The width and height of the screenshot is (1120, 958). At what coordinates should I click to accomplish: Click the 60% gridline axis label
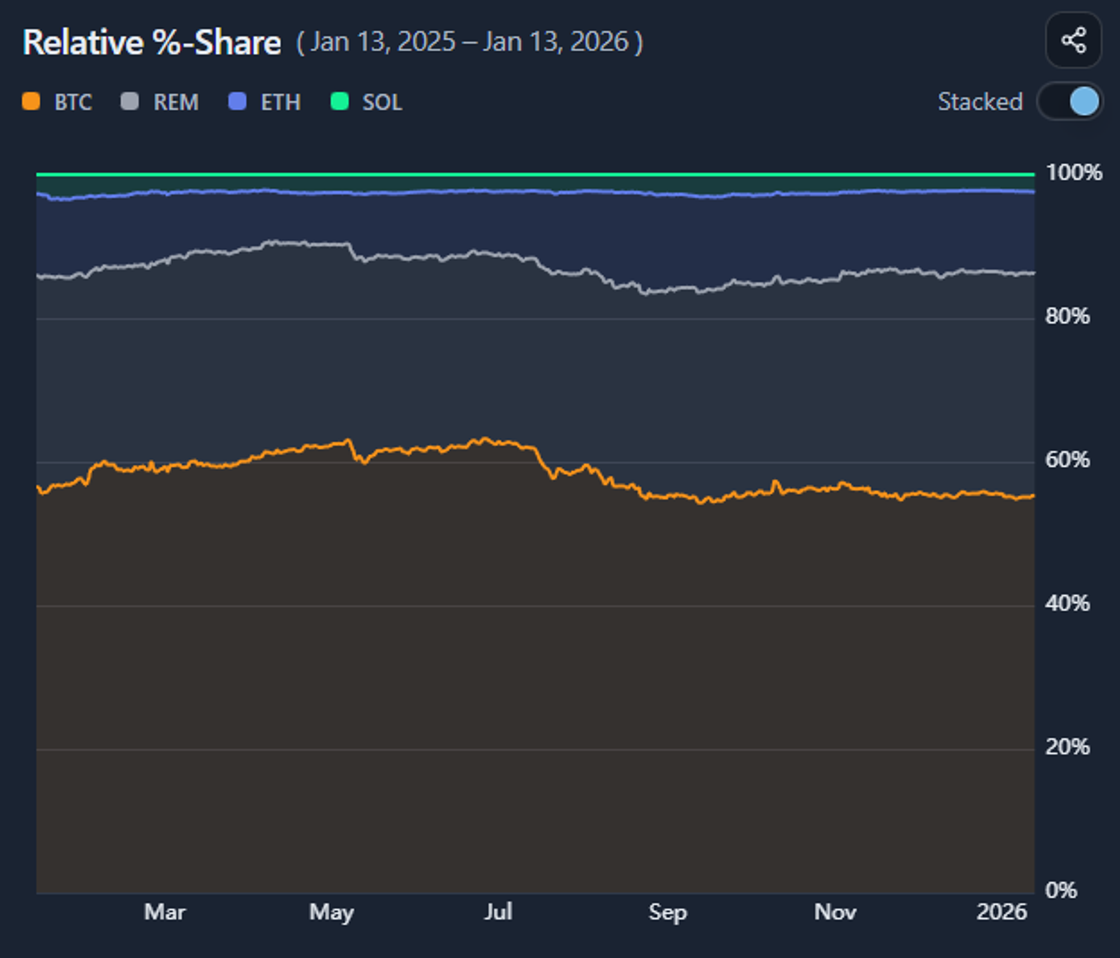[1067, 459]
